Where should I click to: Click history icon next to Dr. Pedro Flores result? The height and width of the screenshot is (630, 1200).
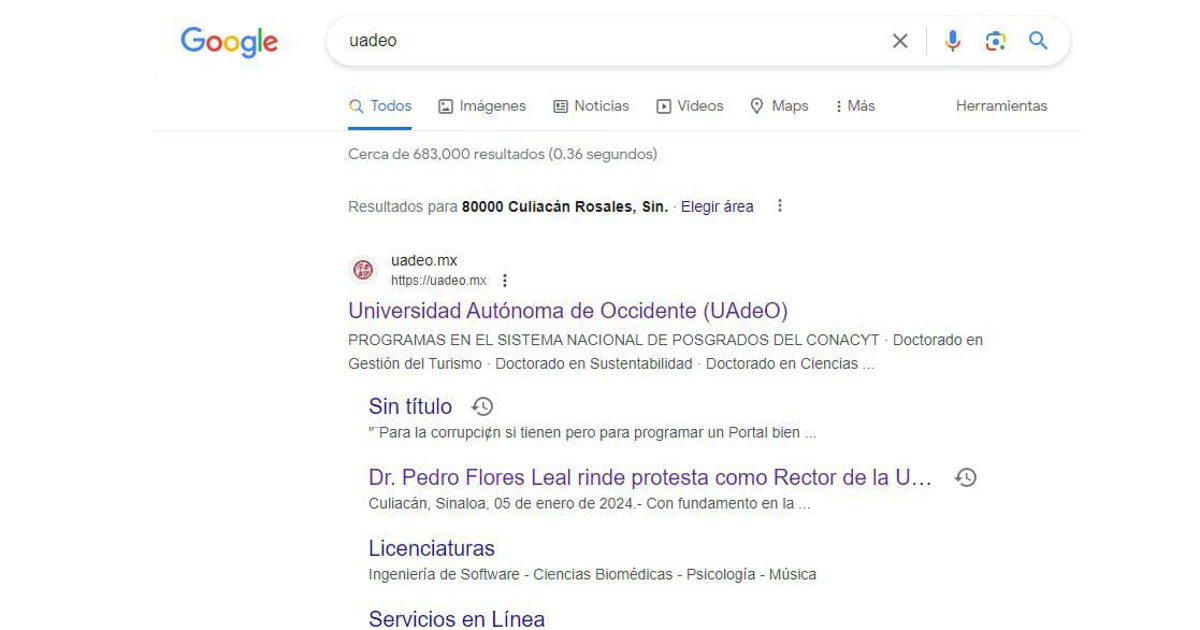(965, 477)
